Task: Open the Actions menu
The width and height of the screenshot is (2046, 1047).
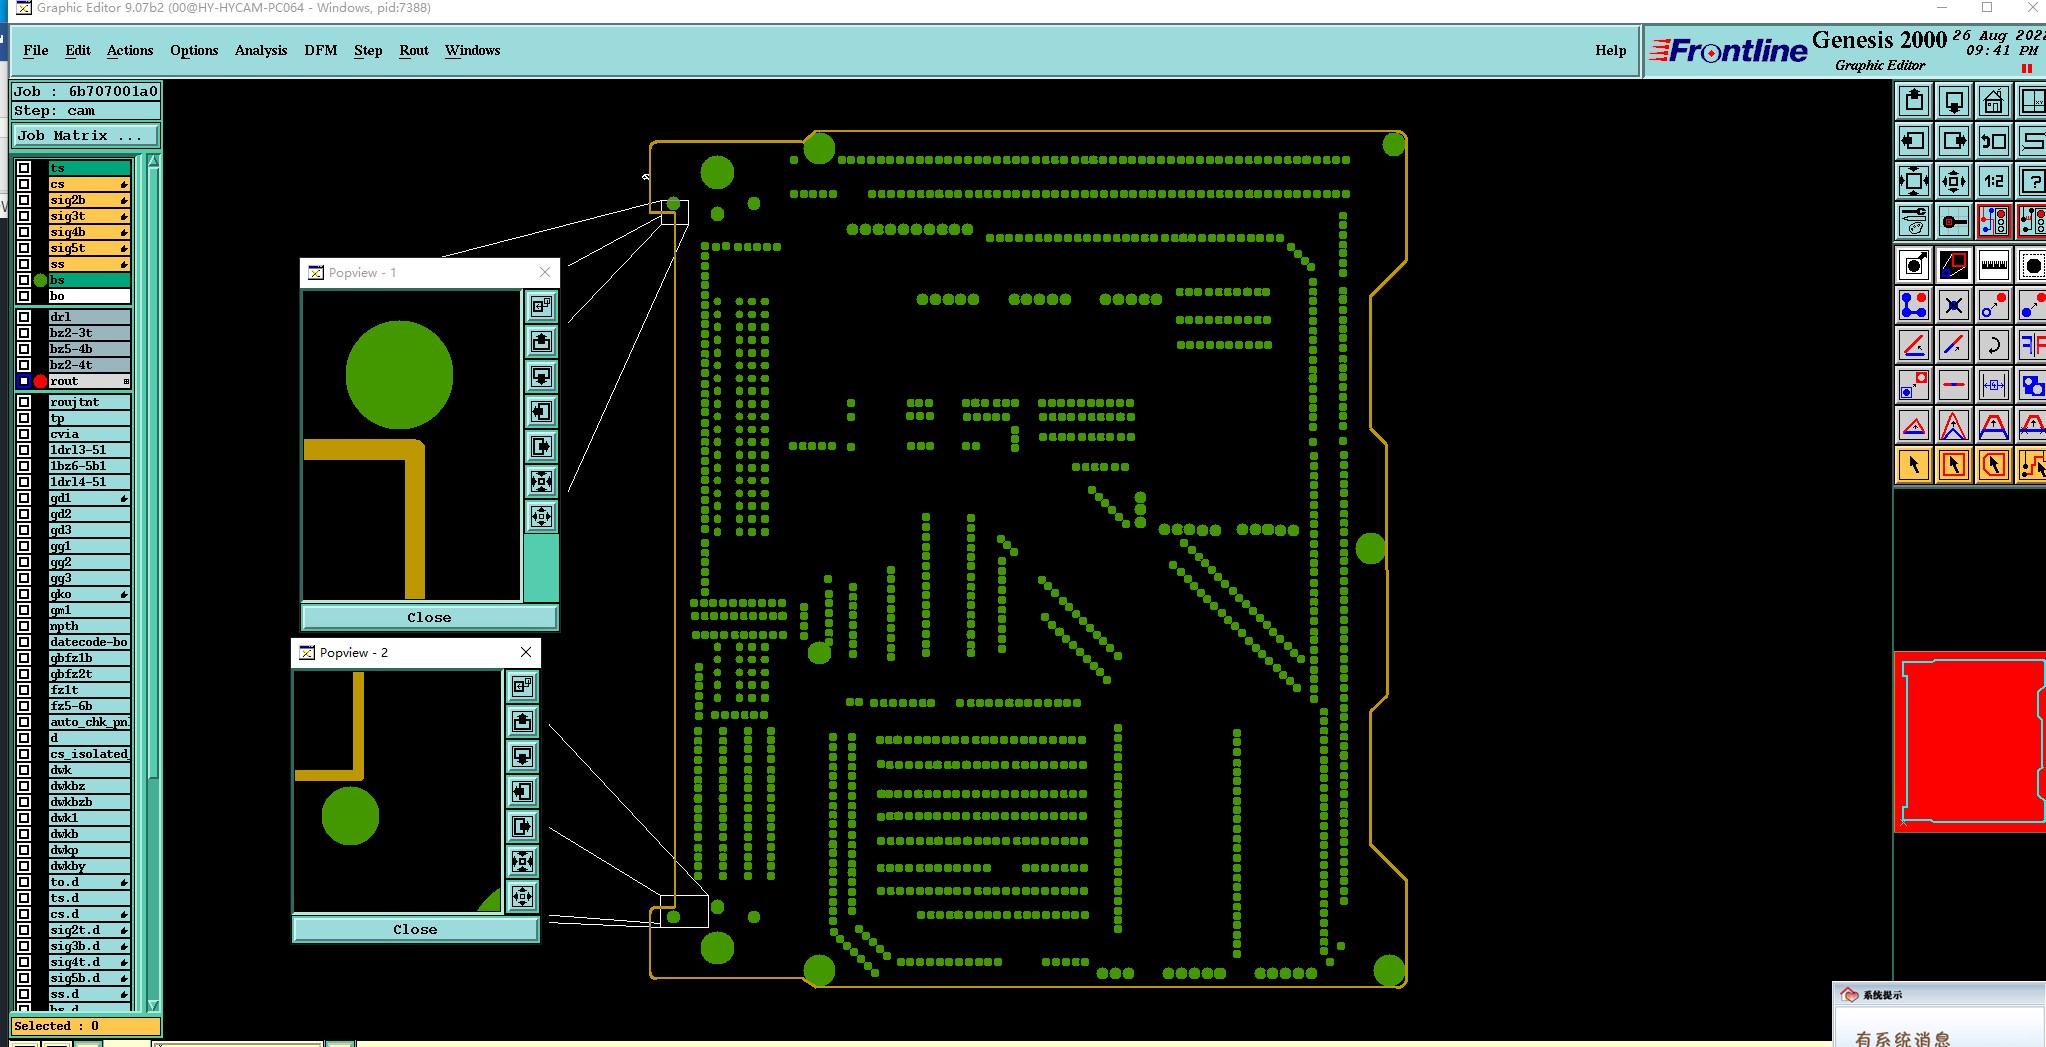Action: pos(130,50)
